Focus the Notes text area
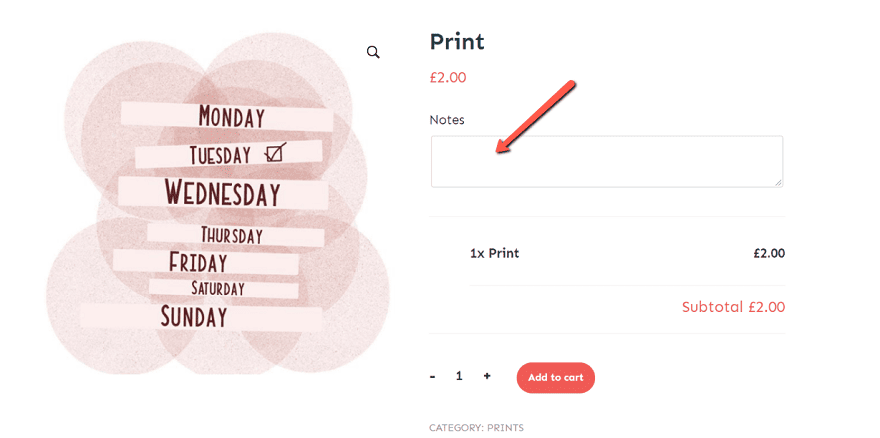This screenshot has height=438, width=880. coord(606,161)
